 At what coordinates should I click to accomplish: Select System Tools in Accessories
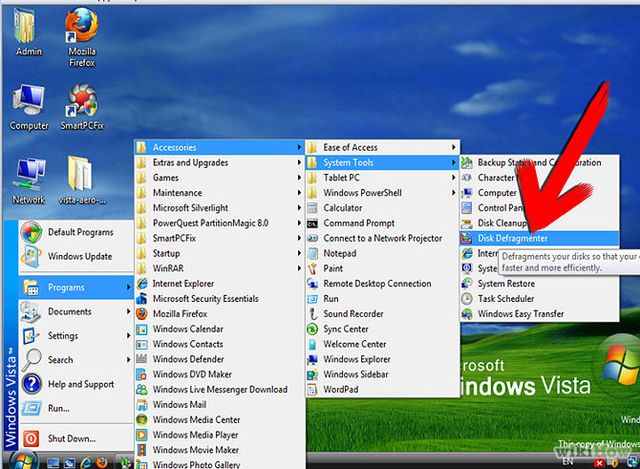point(382,162)
